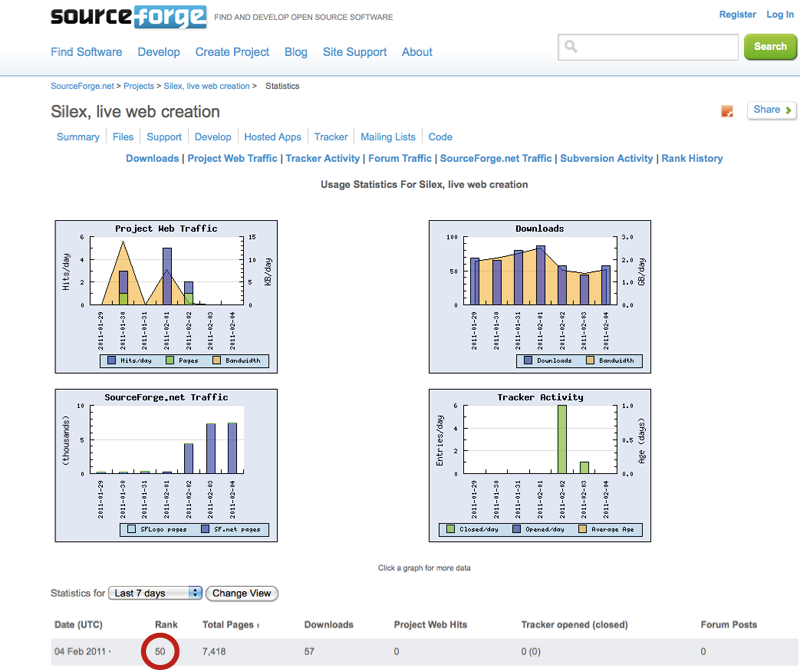This screenshot has height=670, width=800.
Task: Open the Downloads statistics link
Action: coord(153,158)
